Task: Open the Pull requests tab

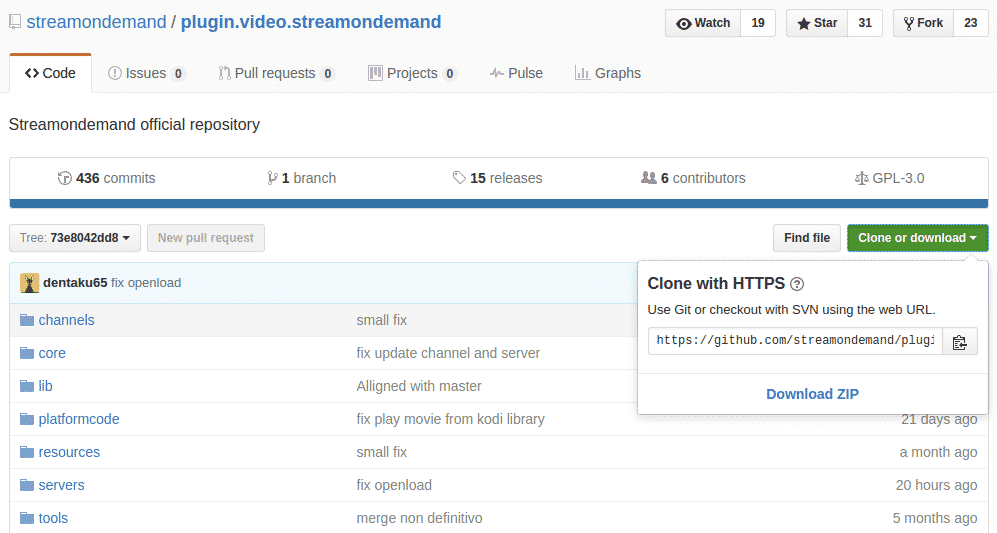Action: click(275, 73)
